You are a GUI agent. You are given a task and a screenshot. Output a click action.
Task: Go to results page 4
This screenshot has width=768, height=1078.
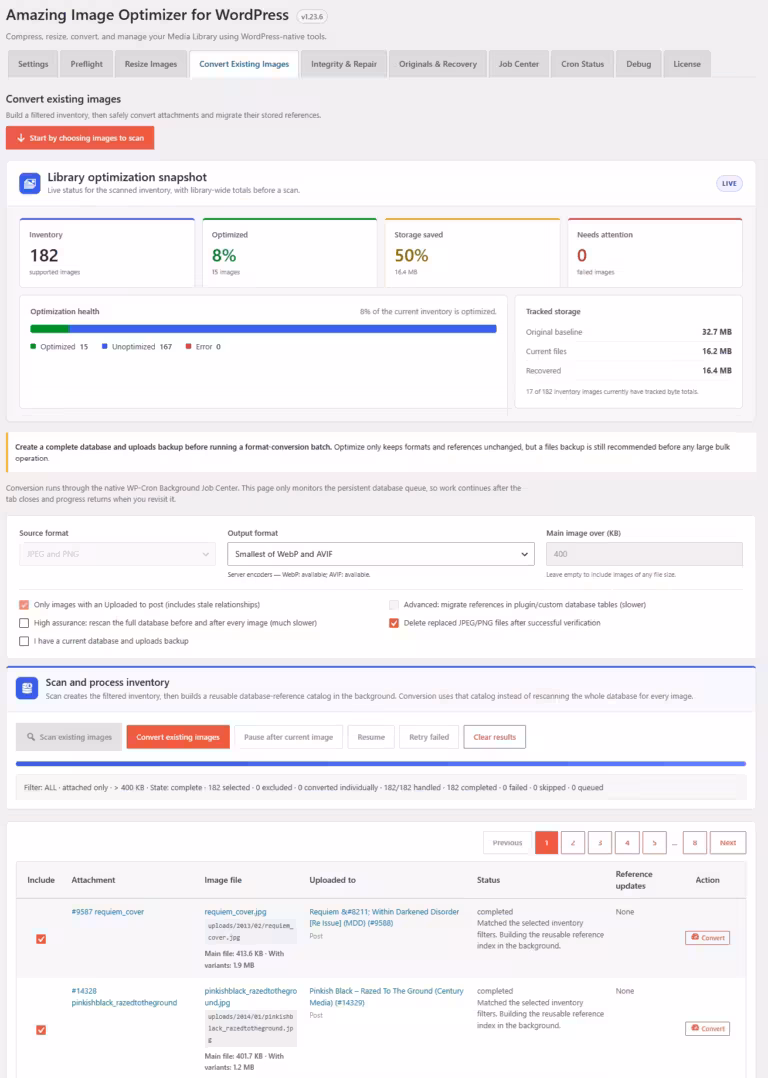tap(627, 843)
